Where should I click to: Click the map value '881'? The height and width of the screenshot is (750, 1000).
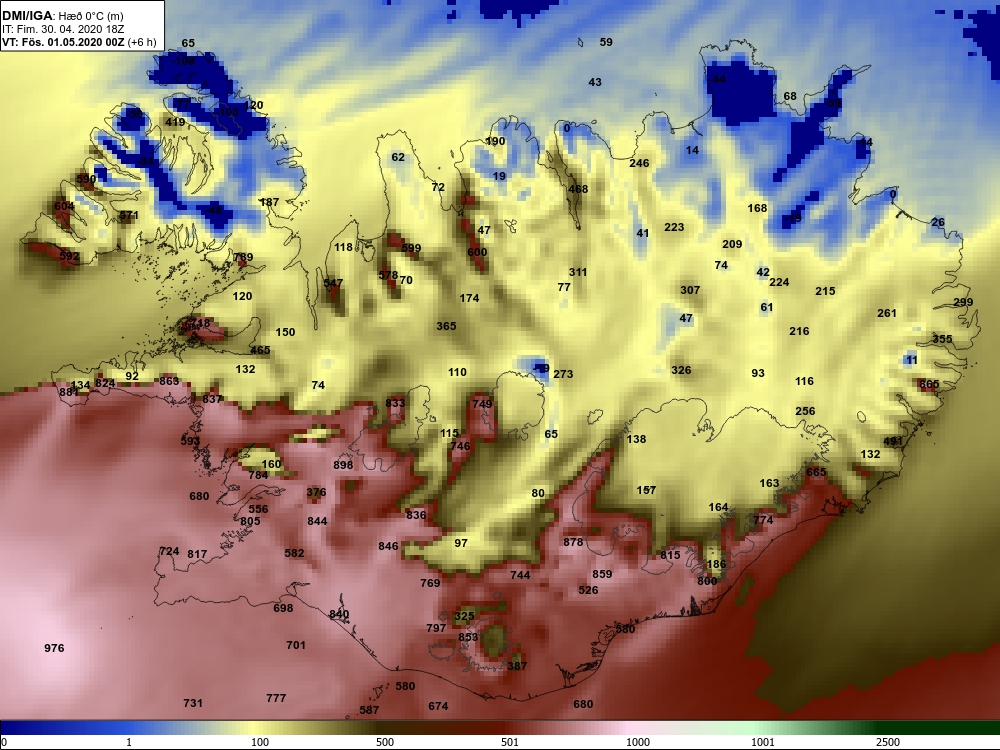(69, 392)
